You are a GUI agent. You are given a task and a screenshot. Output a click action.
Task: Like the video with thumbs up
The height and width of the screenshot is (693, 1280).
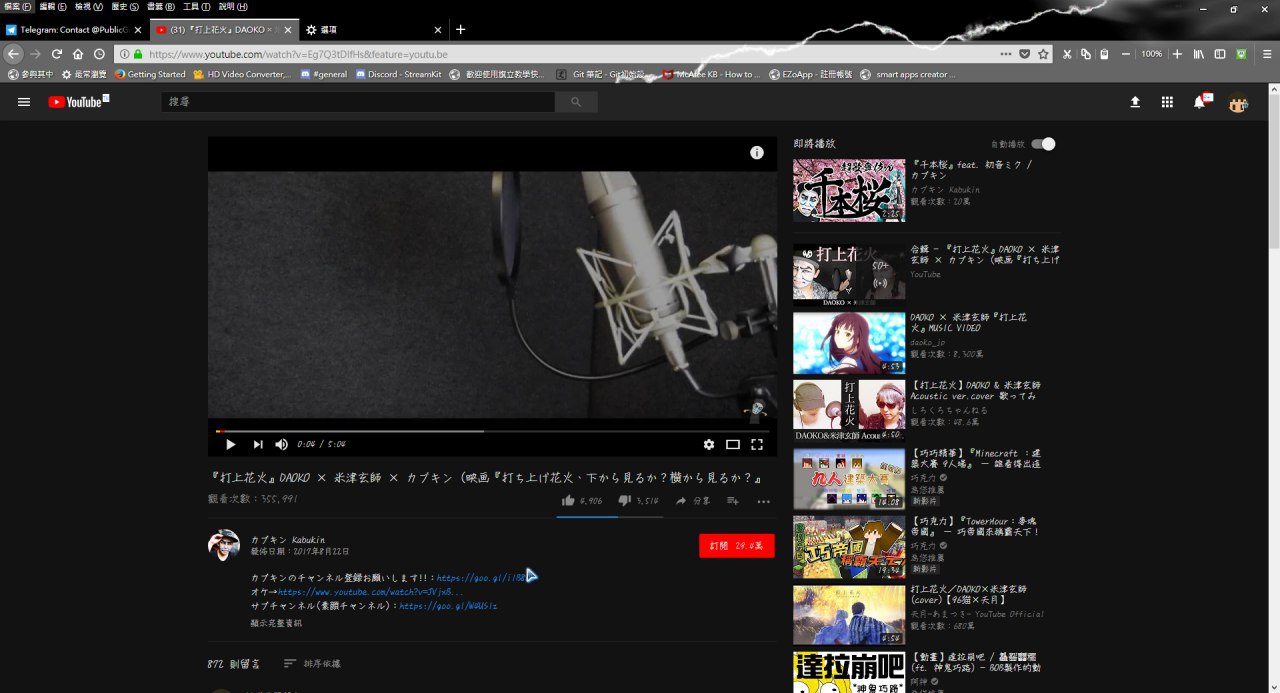tap(568, 501)
